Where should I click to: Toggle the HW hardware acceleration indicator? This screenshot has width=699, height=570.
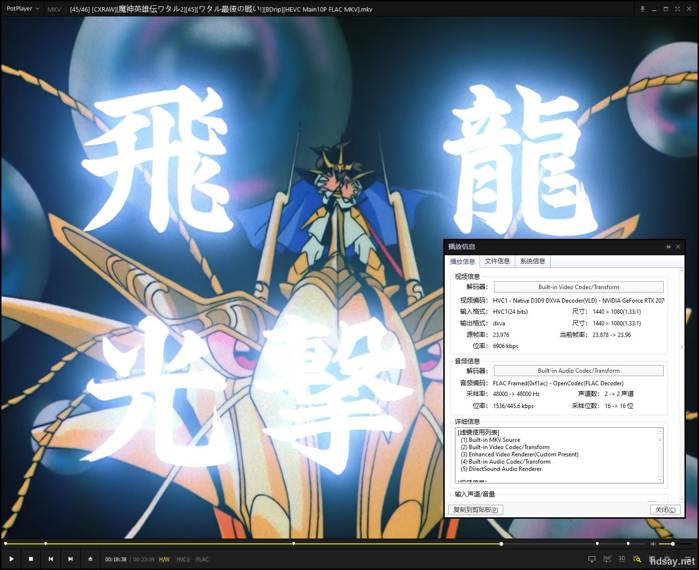point(164,559)
